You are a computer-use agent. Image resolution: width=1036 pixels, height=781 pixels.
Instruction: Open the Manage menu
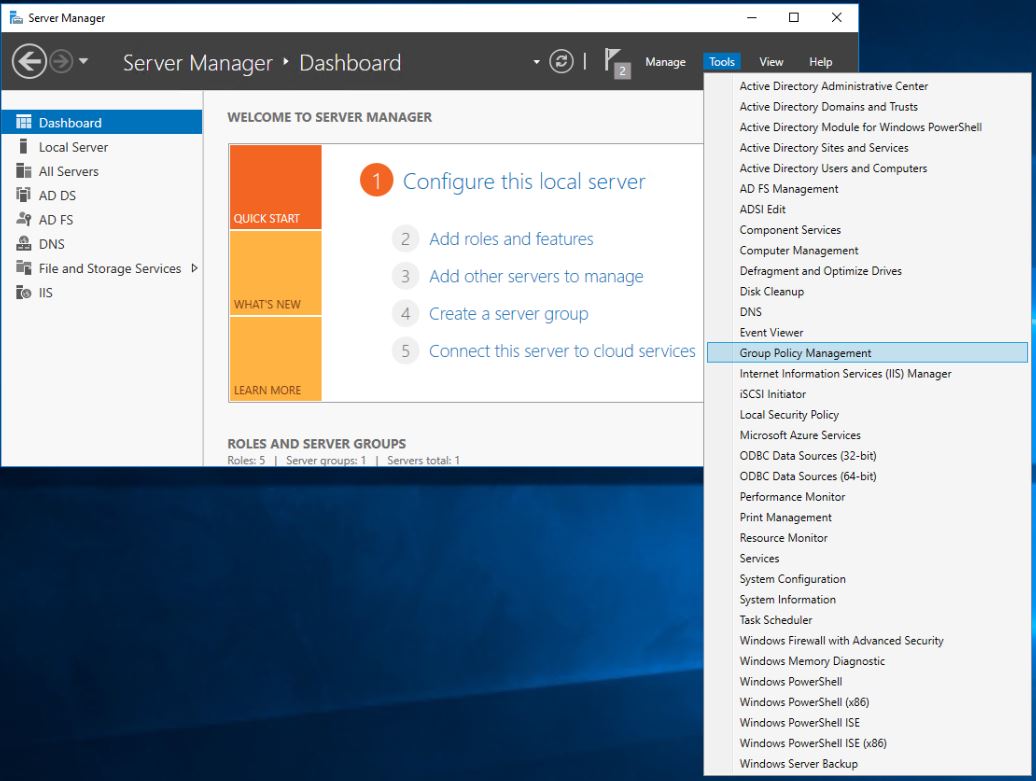(x=665, y=62)
